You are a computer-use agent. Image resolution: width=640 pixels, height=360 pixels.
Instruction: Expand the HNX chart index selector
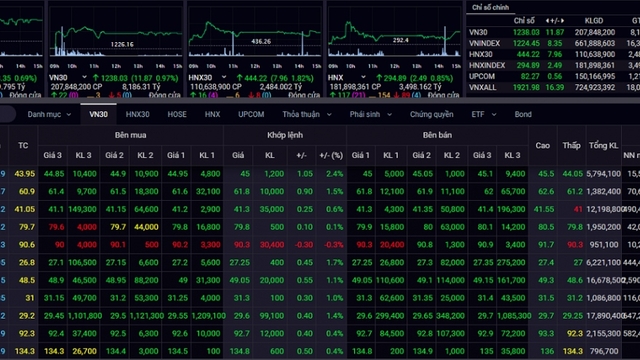(x=363, y=77)
